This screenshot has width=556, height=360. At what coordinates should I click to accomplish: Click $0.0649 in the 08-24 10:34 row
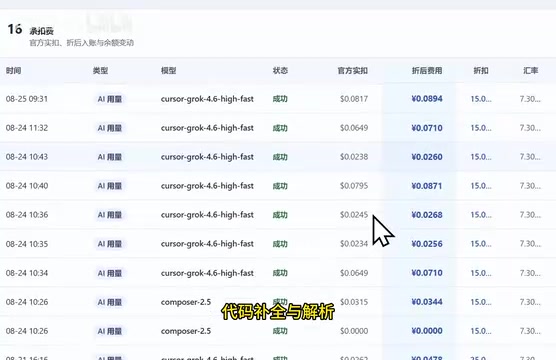tap(354, 273)
